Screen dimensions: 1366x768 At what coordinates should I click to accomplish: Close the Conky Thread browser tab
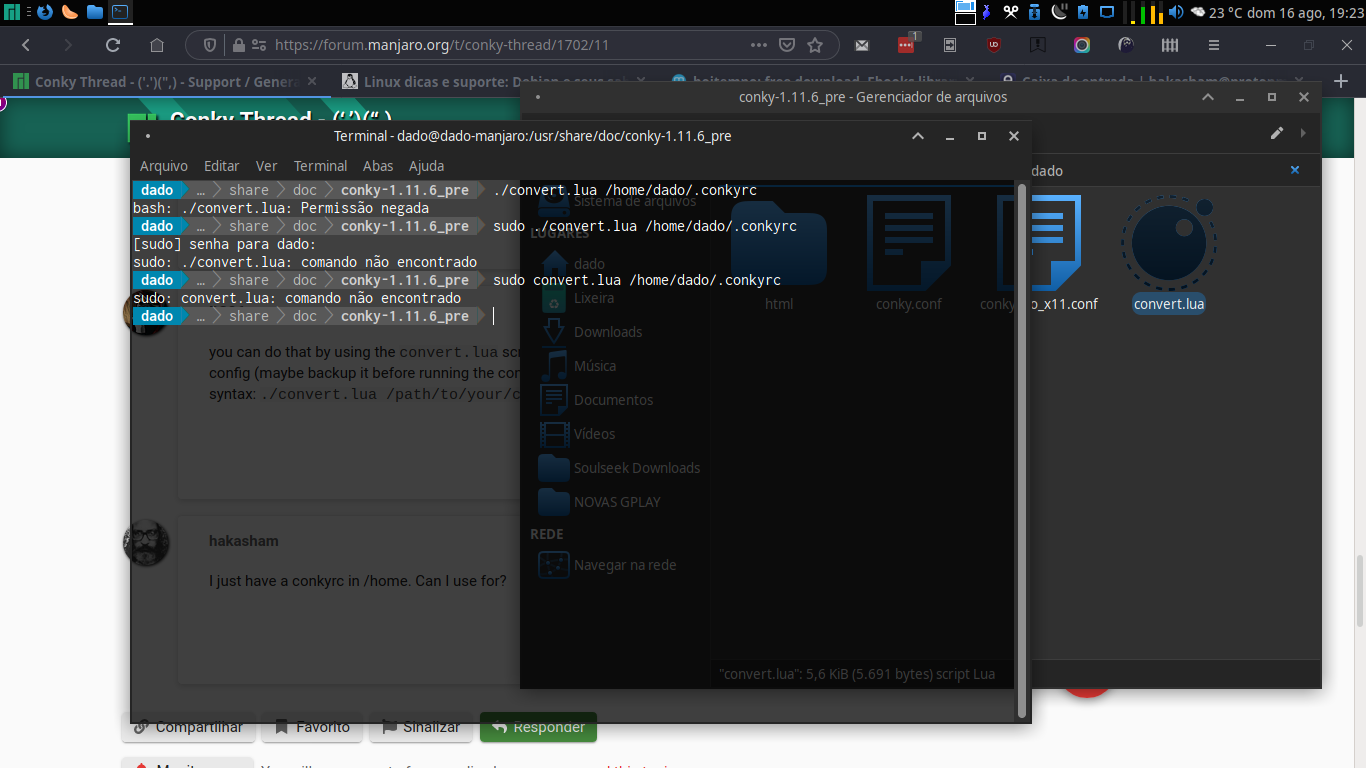tap(312, 82)
